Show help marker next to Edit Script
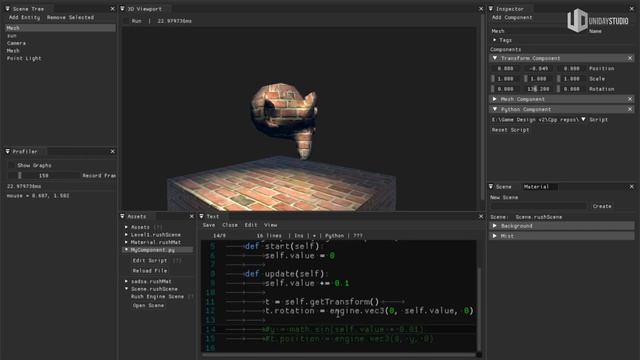 (177, 260)
